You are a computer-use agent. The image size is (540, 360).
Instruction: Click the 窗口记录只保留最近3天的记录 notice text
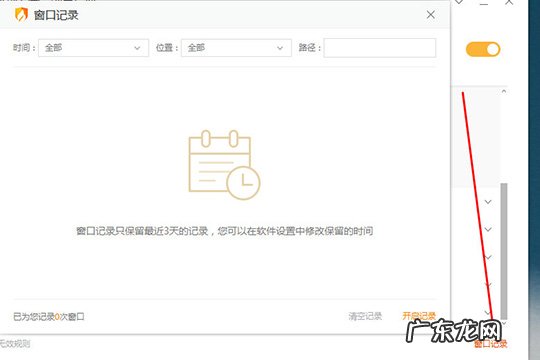click(x=225, y=231)
